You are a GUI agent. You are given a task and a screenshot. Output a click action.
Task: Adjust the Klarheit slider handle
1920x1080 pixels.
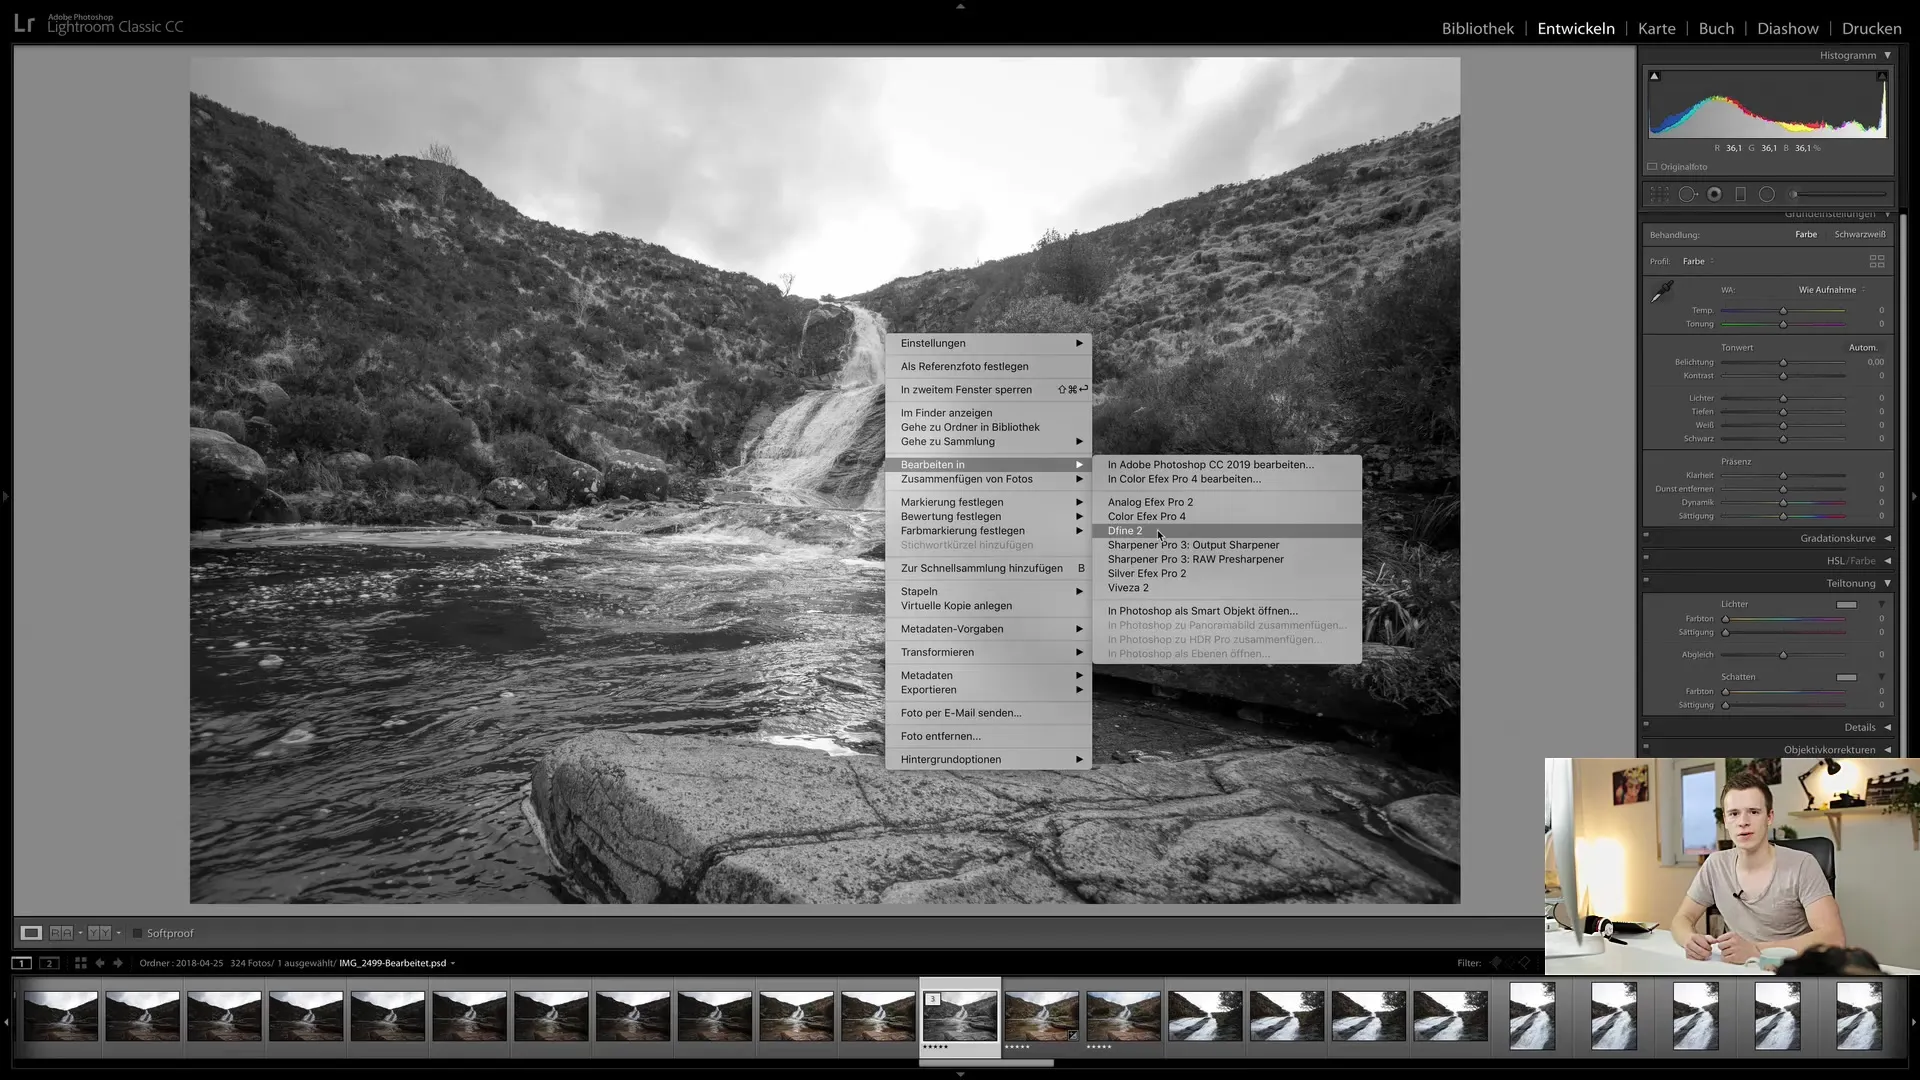1783,476
